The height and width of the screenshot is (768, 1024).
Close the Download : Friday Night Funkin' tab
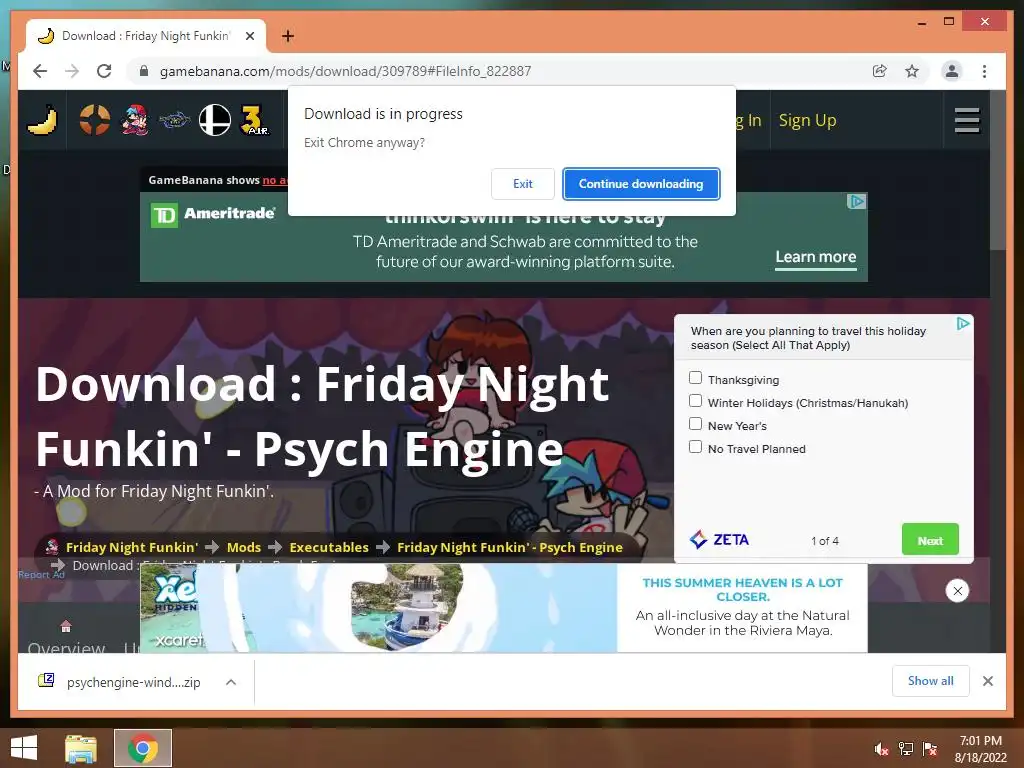249,36
